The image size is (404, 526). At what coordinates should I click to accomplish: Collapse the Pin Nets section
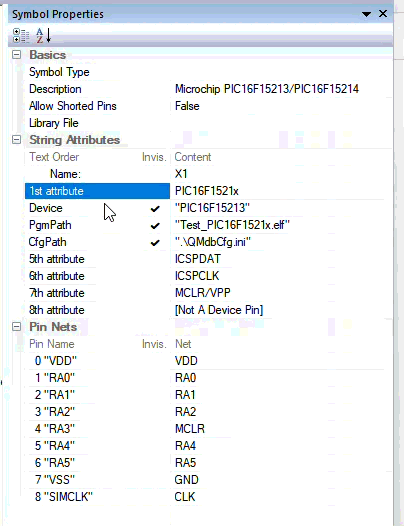[x=16, y=326]
